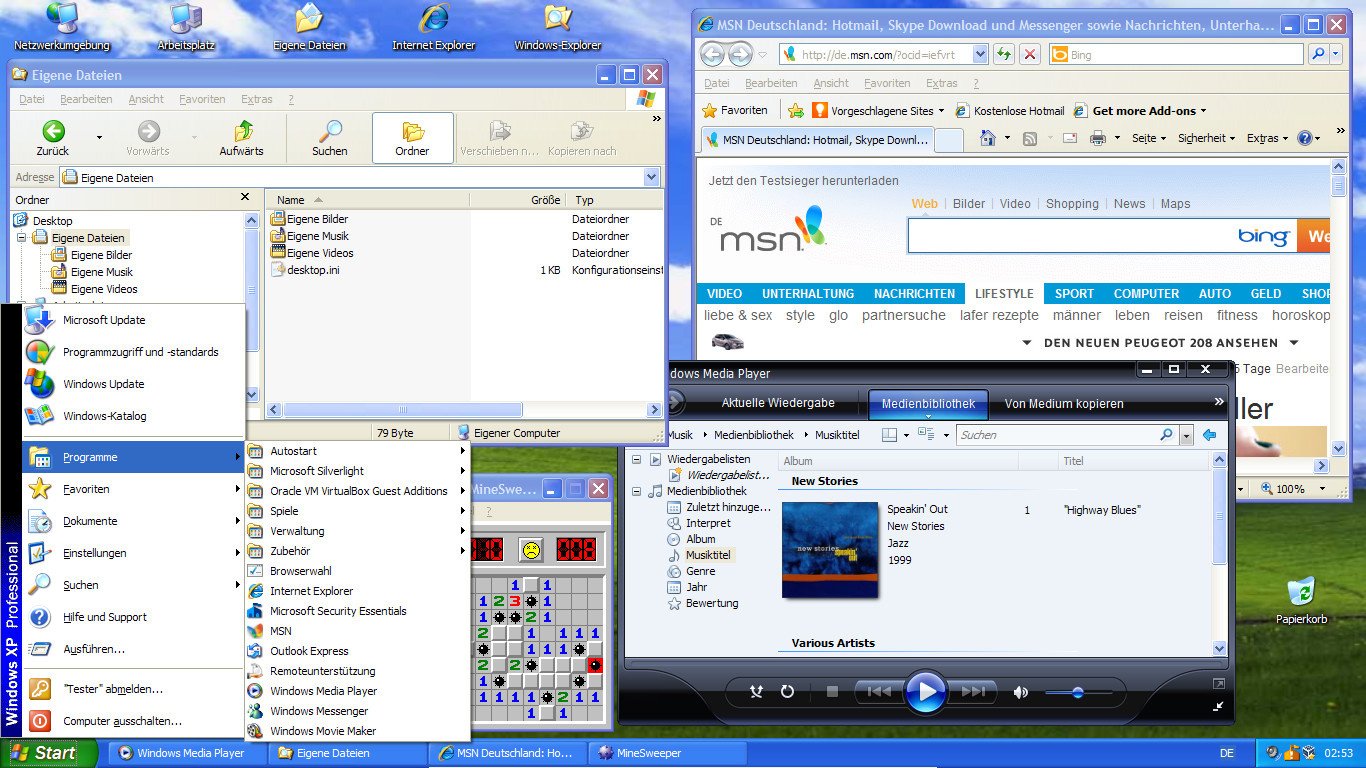This screenshot has height=768, width=1366.
Task: Adjust the Media Player volume slider
Action: [1080, 692]
